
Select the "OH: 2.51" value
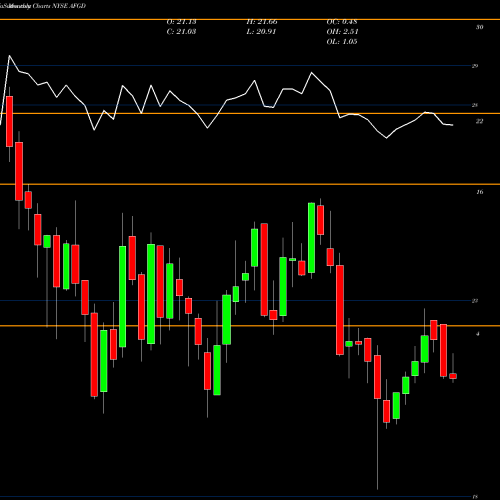point(342,32)
